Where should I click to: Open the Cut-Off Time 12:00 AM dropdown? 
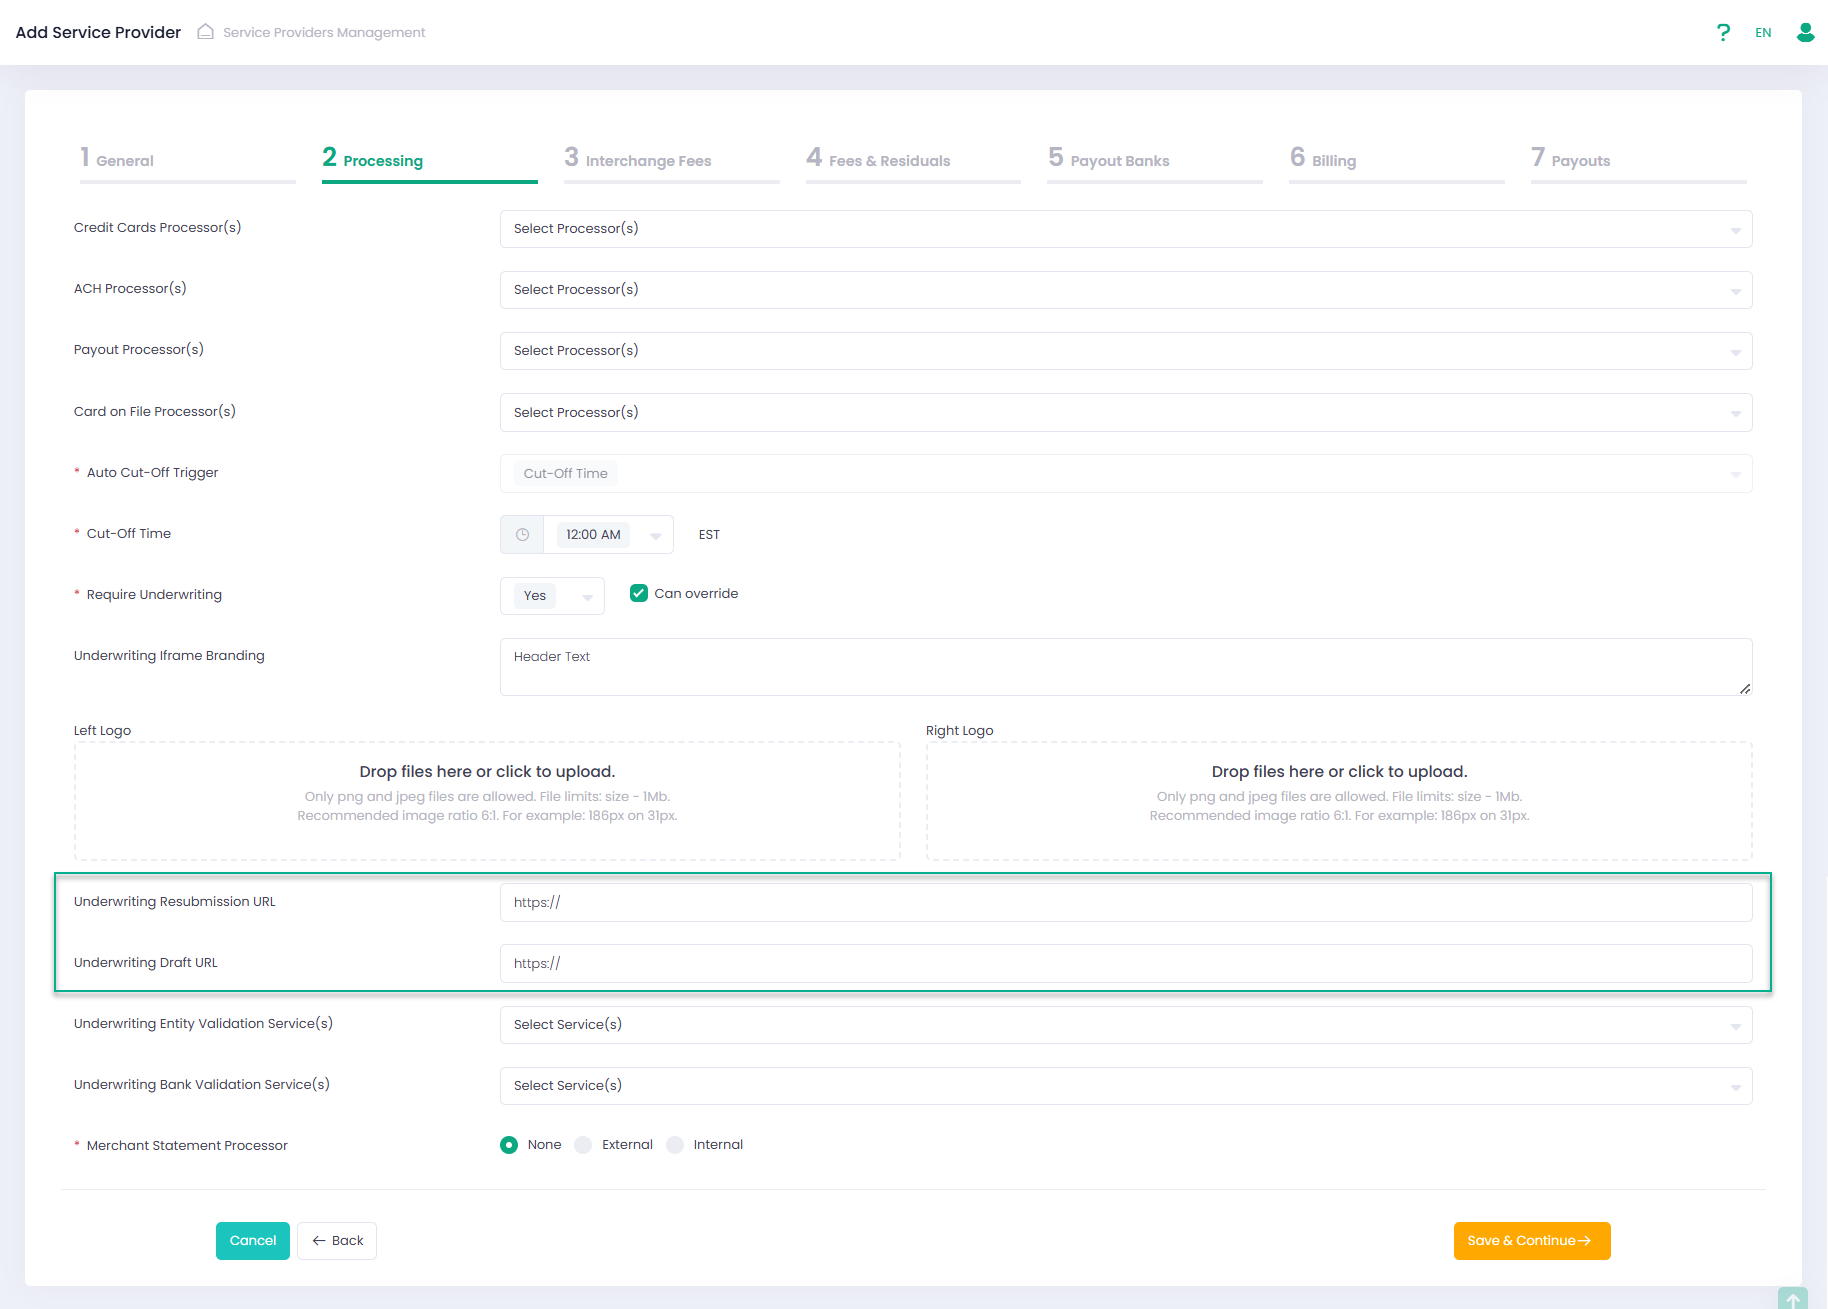point(608,535)
